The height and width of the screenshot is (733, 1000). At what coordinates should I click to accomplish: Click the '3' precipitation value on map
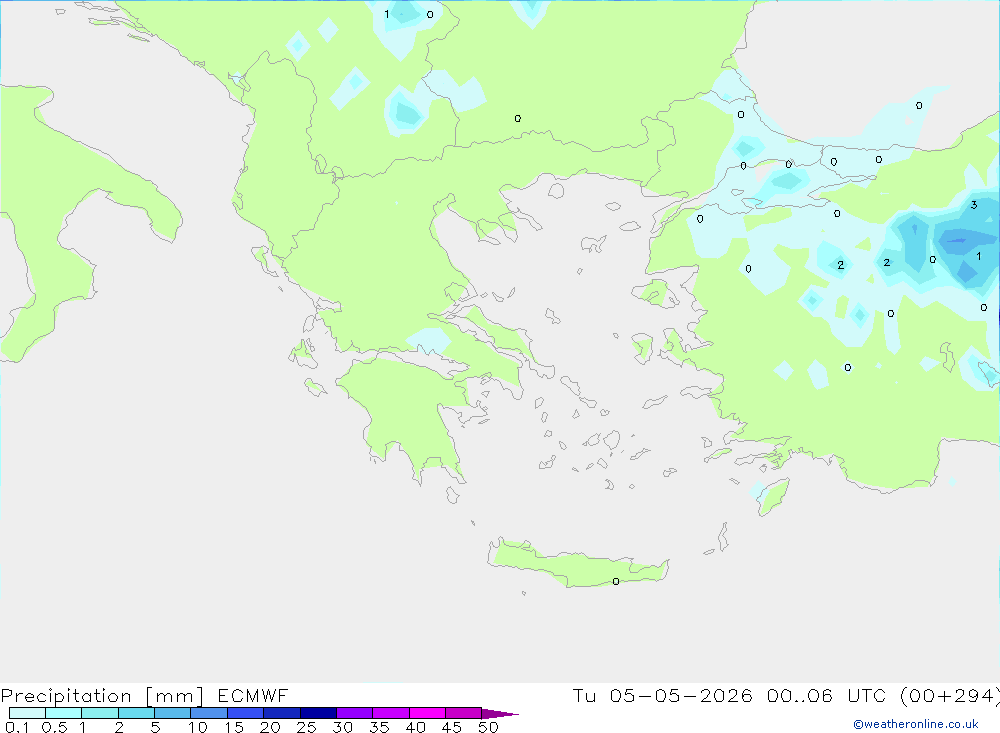click(x=973, y=205)
